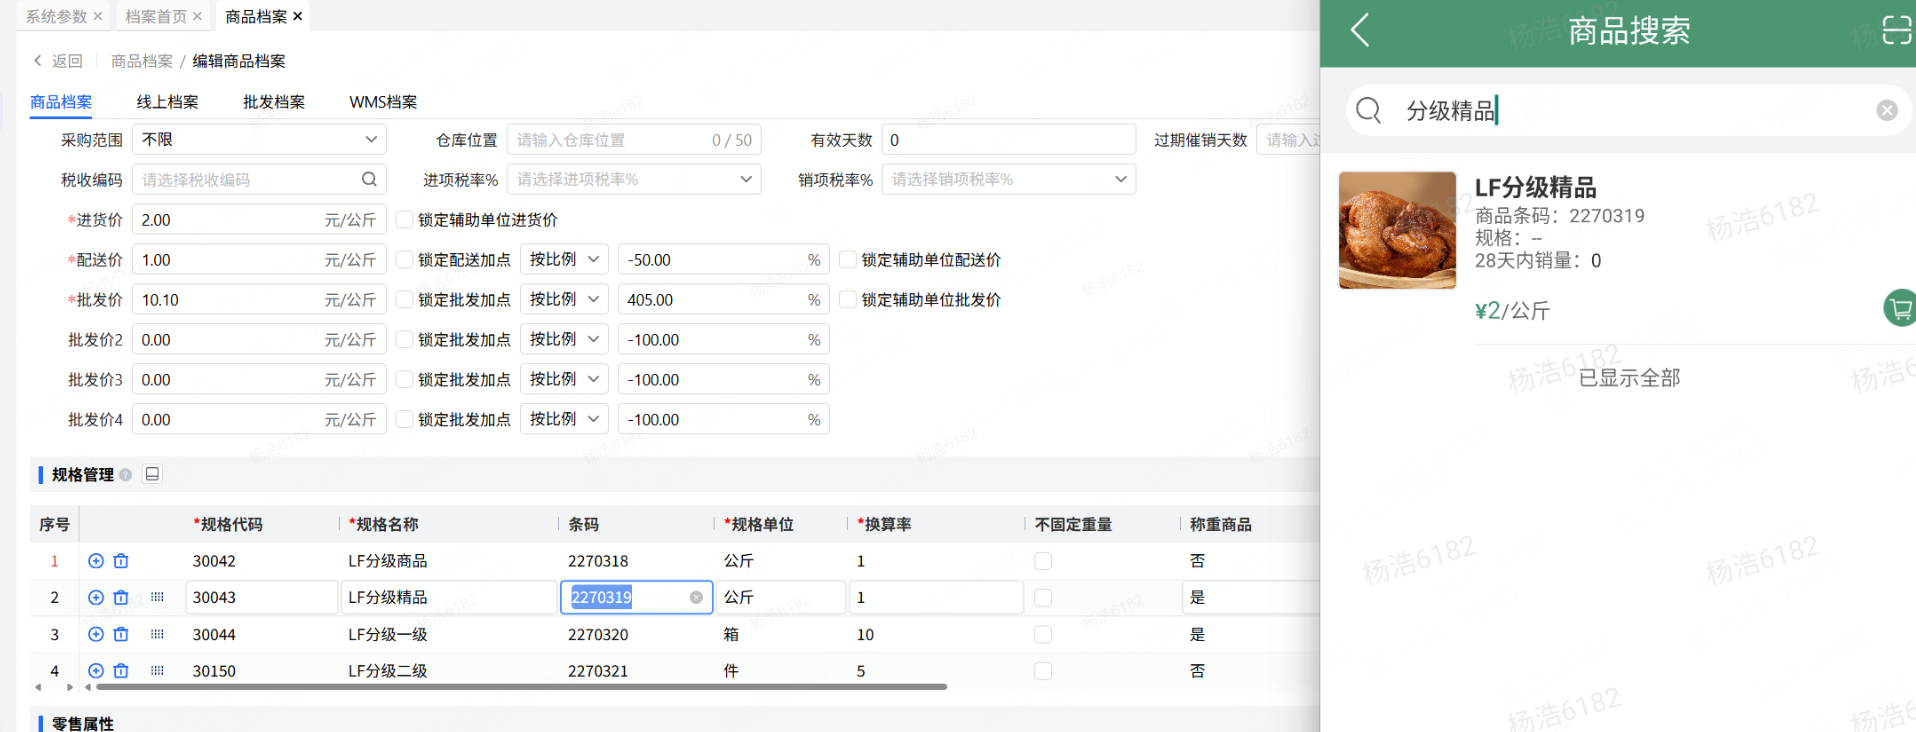Click the 批发价 405.00 percent field
Screen dimensions: 1916x732
pyautogui.click(x=723, y=299)
